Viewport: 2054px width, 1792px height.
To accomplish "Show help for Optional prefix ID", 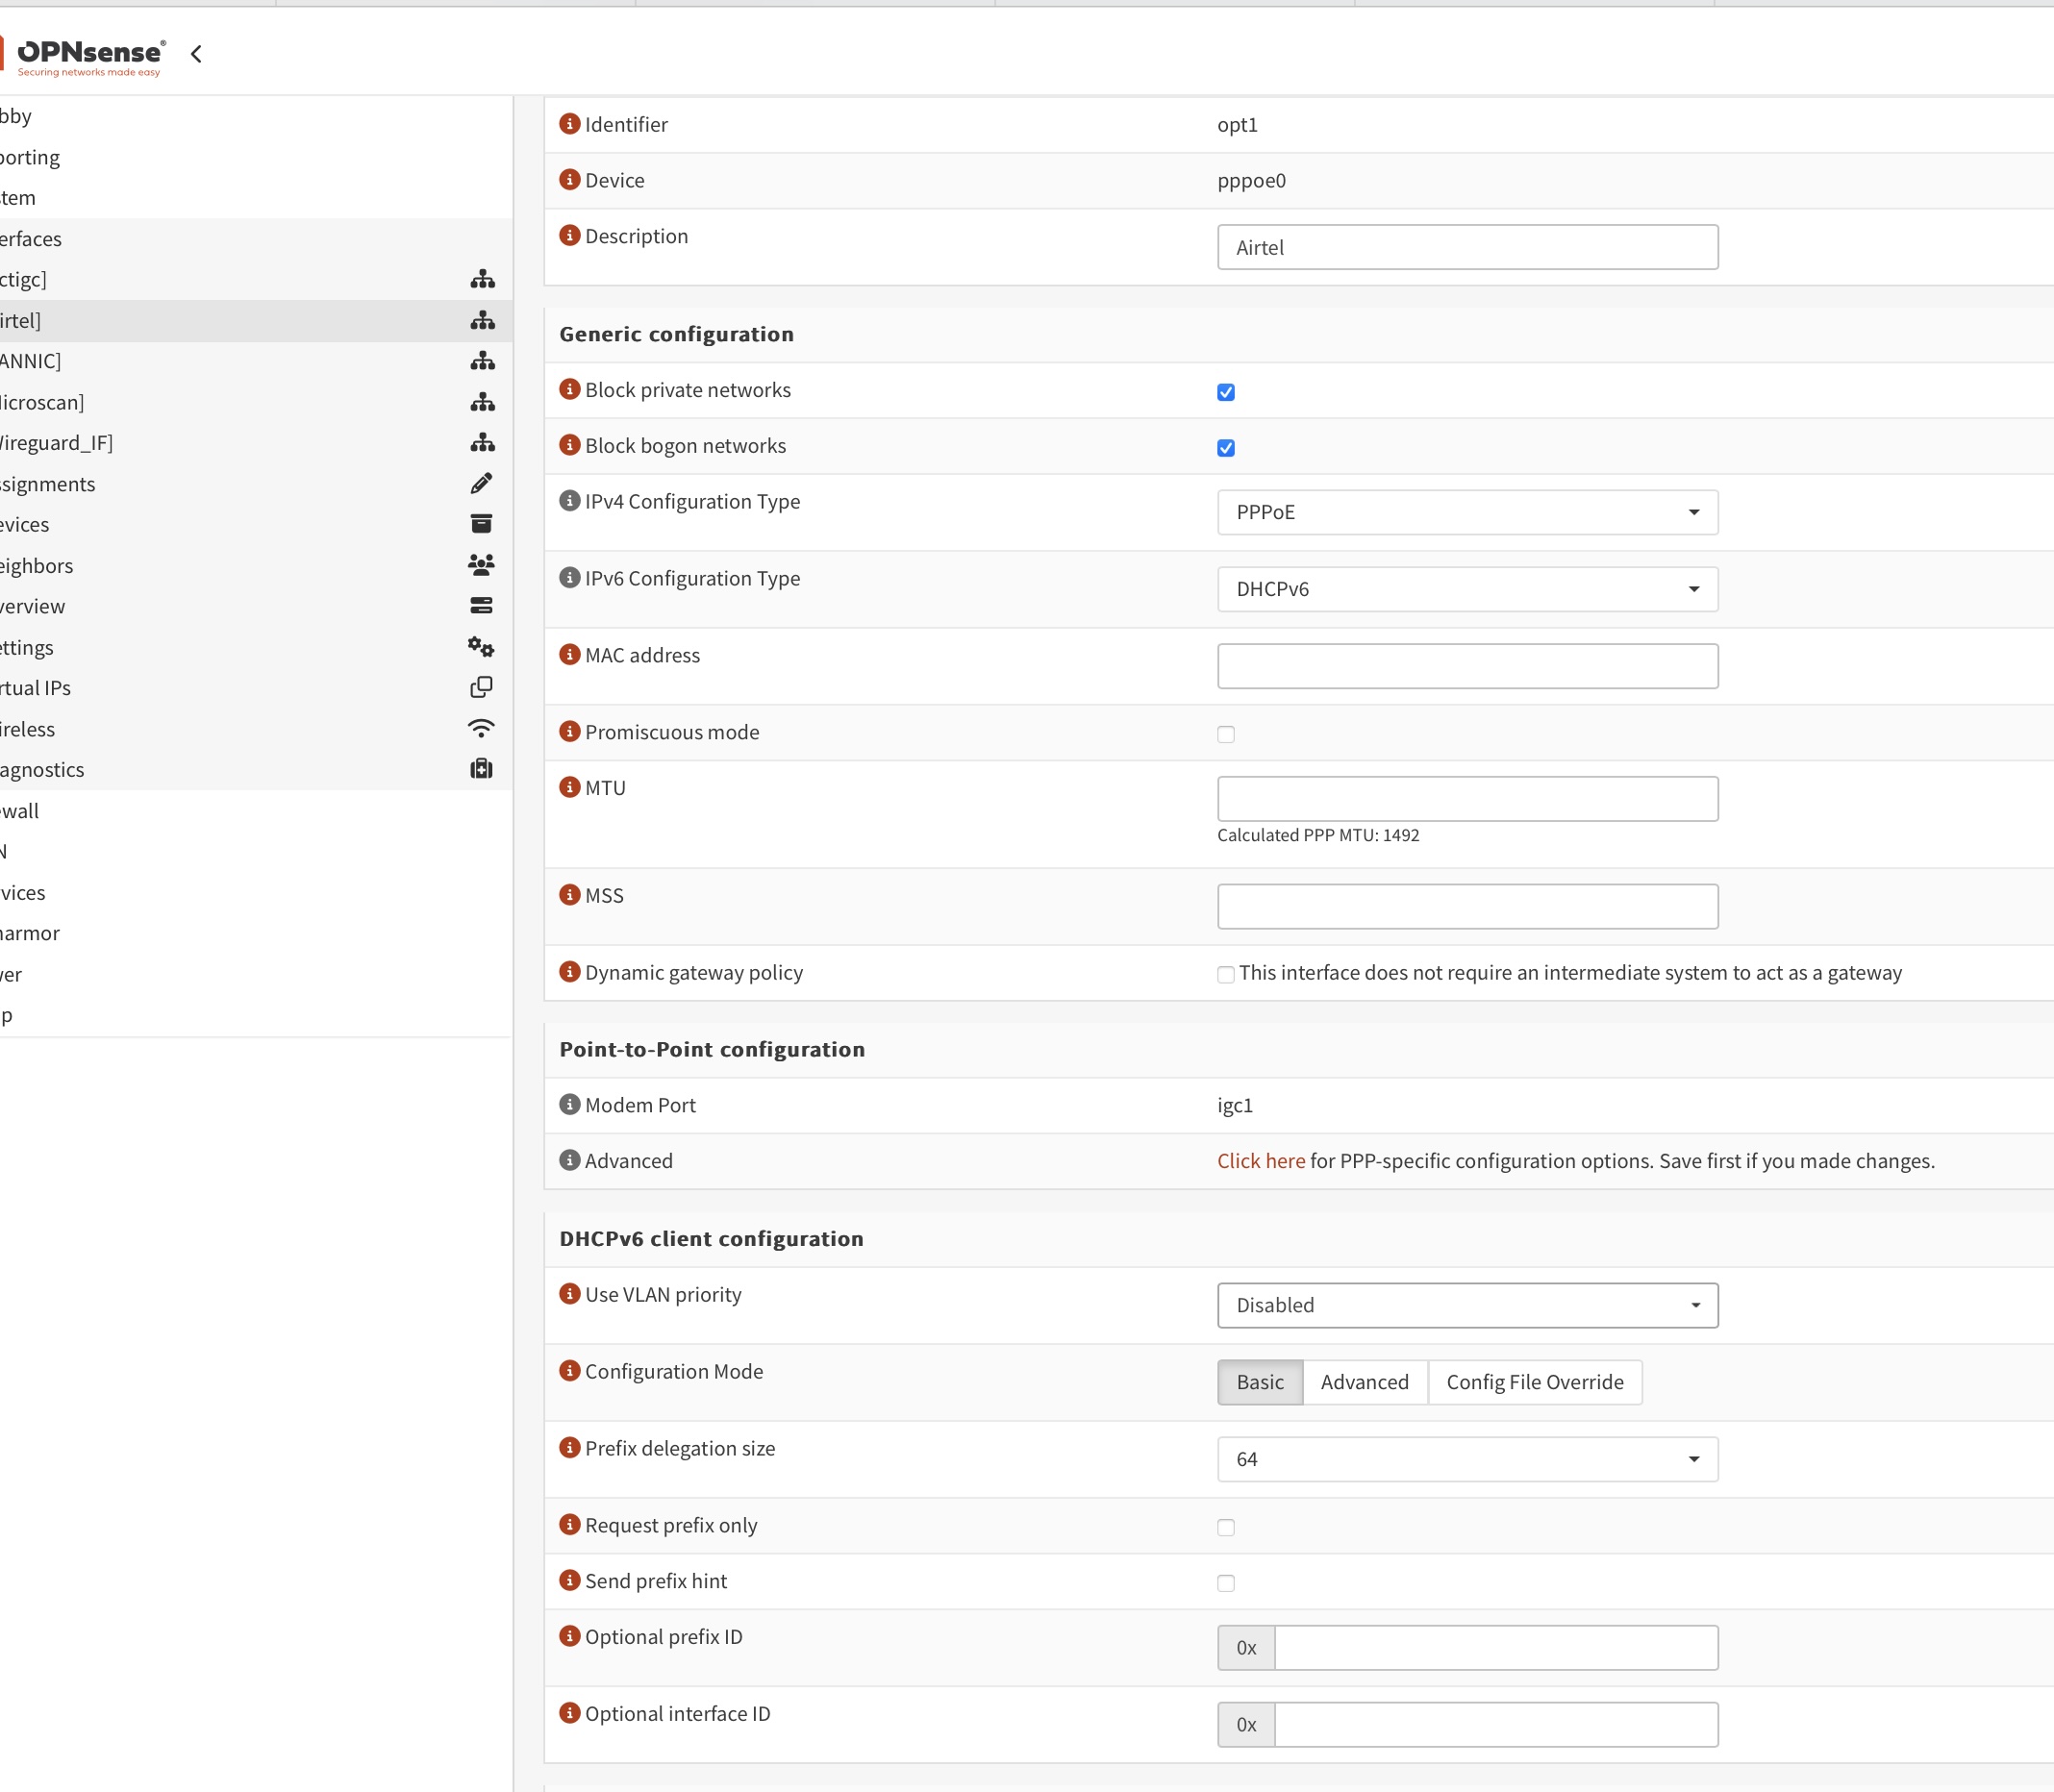I will tap(570, 1636).
